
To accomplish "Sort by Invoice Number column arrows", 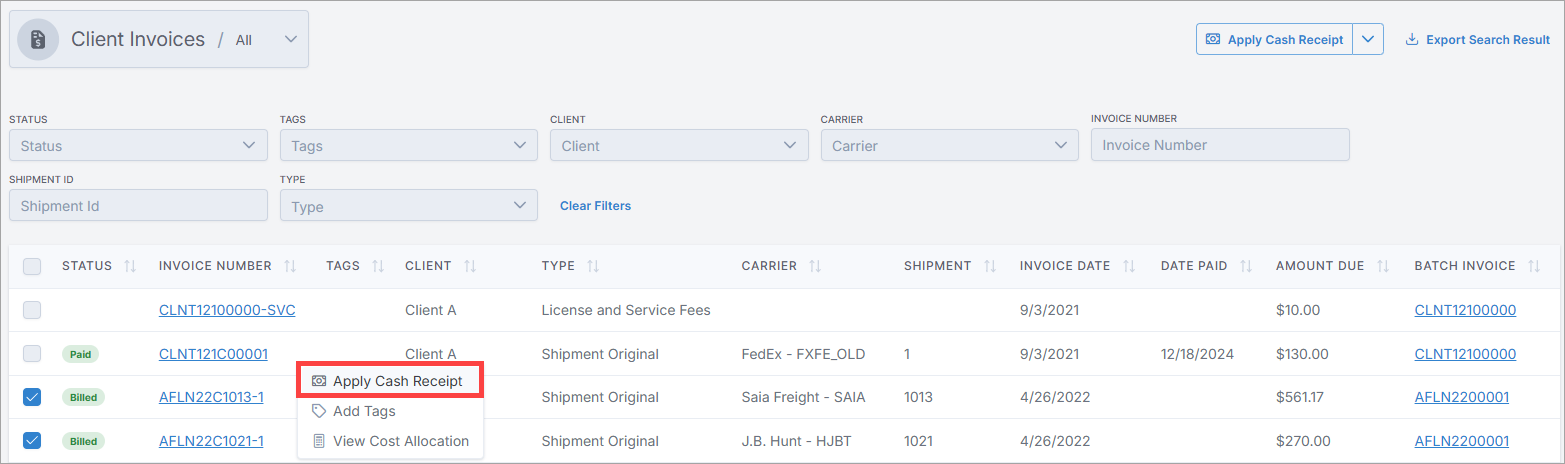I will [x=291, y=266].
